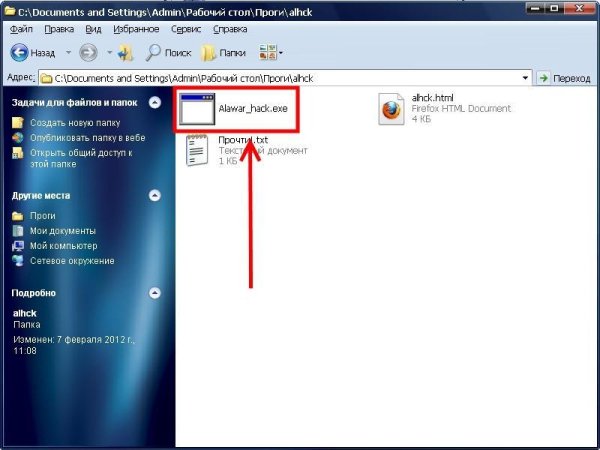
Task: Open Проги in Other Places
Action: coord(42,216)
